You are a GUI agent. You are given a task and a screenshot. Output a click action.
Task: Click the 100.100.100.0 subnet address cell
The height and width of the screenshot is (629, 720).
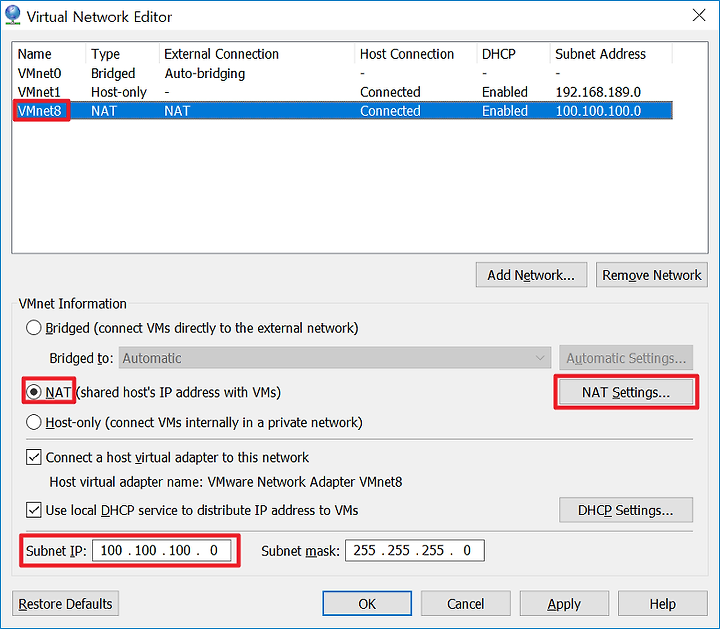(598, 111)
